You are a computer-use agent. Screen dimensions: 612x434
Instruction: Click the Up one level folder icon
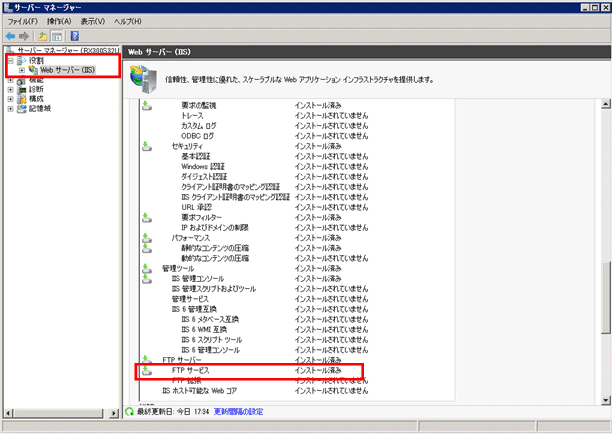coord(42,36)
